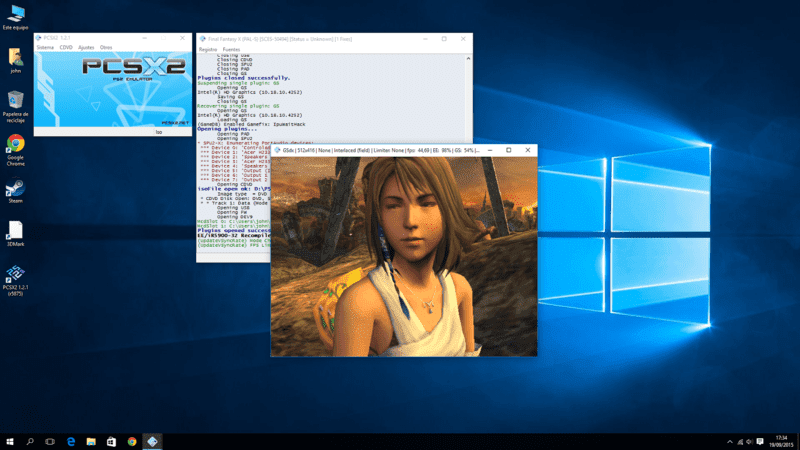
Task: Open the john user folder icon
Action: (x=15, y=60)
